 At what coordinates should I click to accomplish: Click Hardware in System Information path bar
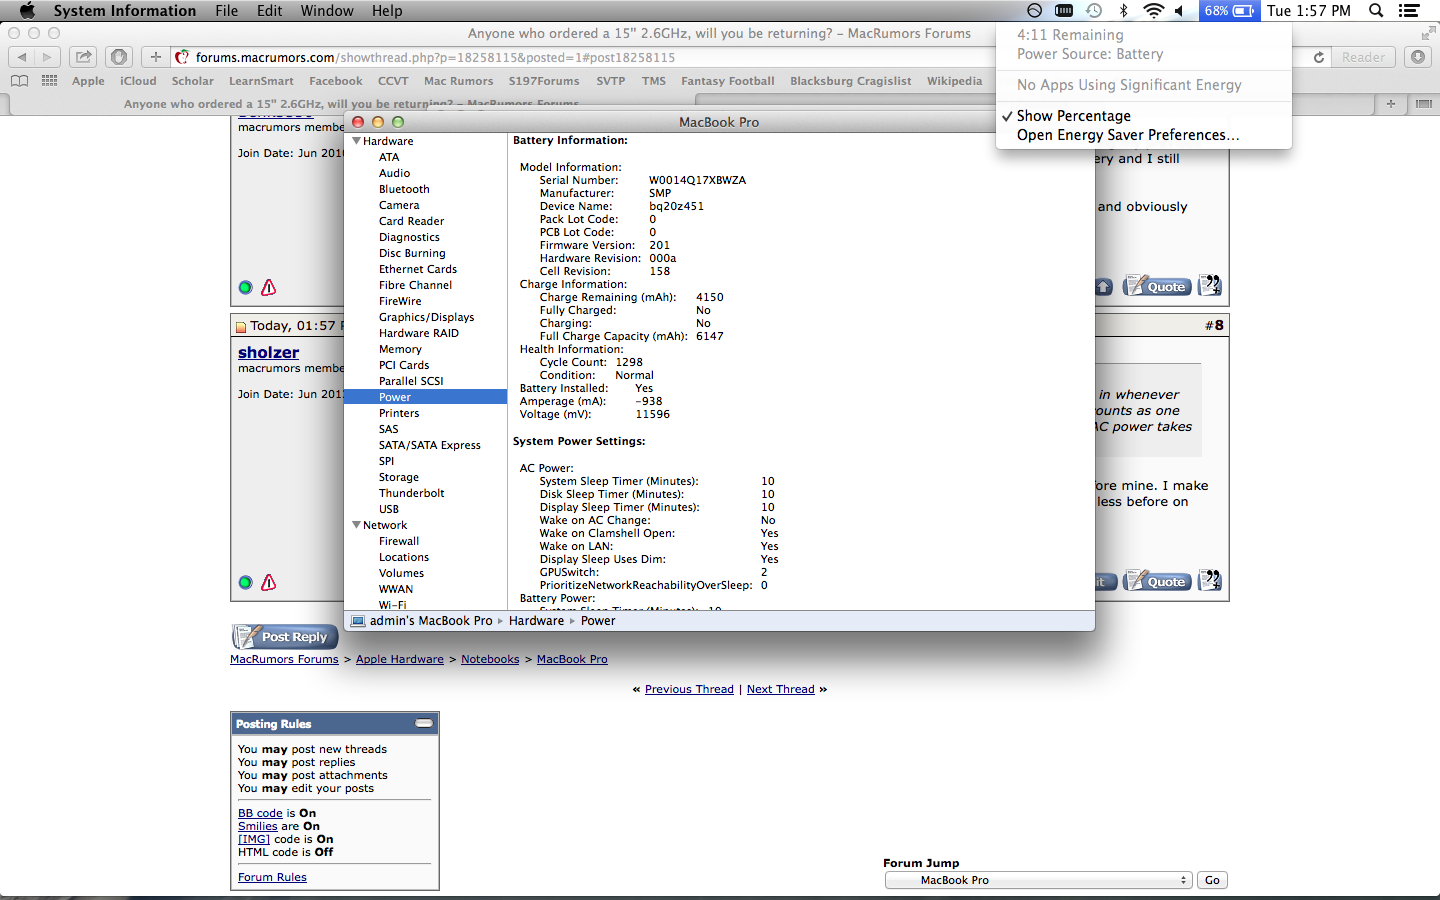[536, 621]
